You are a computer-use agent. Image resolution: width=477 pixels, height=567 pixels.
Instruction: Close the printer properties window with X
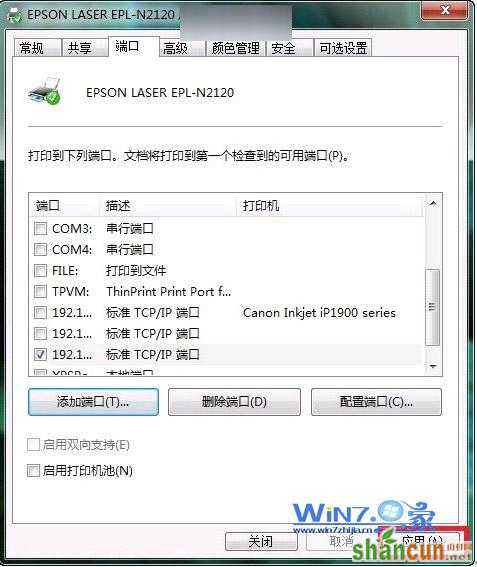[445, 10]
